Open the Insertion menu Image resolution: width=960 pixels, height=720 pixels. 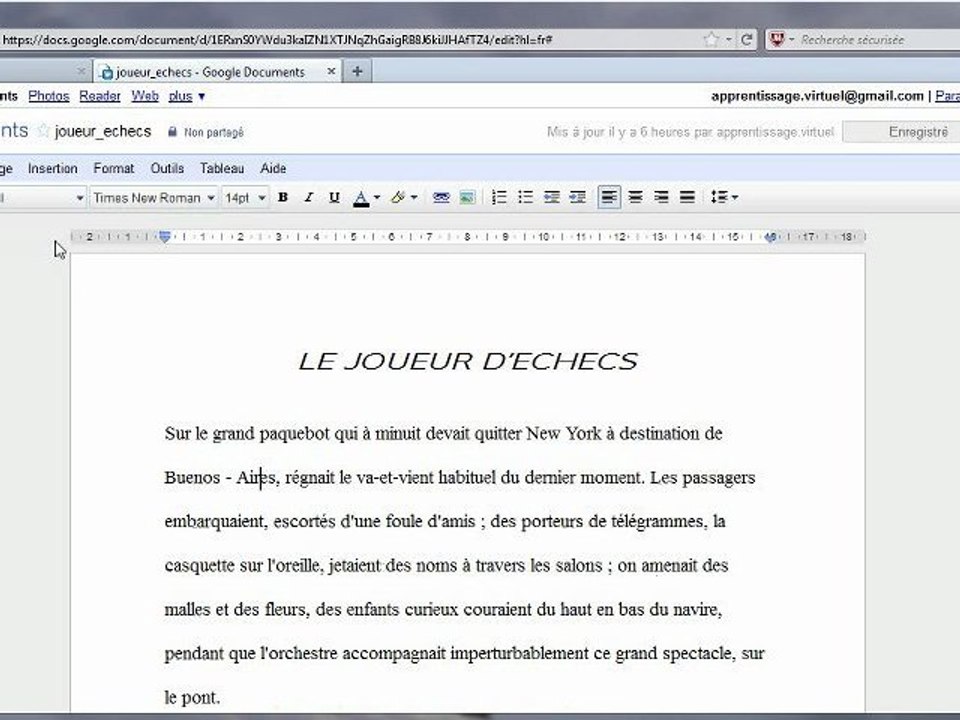tap(53, 168)
